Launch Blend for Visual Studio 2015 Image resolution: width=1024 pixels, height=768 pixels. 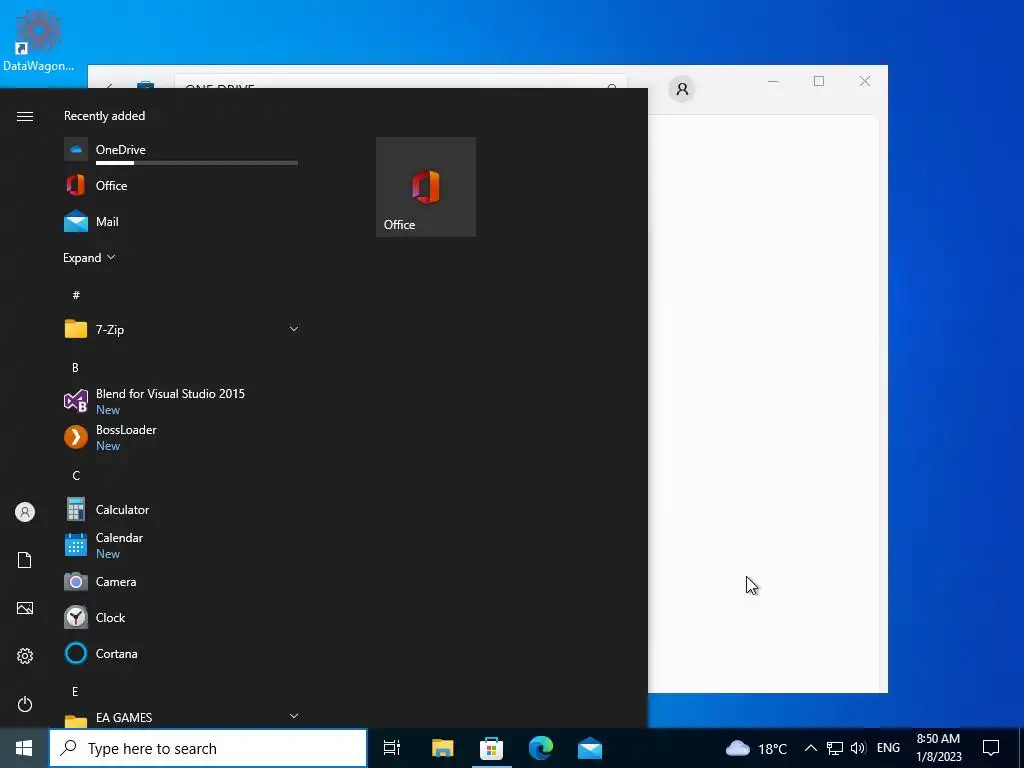click(x=182, y=401)
